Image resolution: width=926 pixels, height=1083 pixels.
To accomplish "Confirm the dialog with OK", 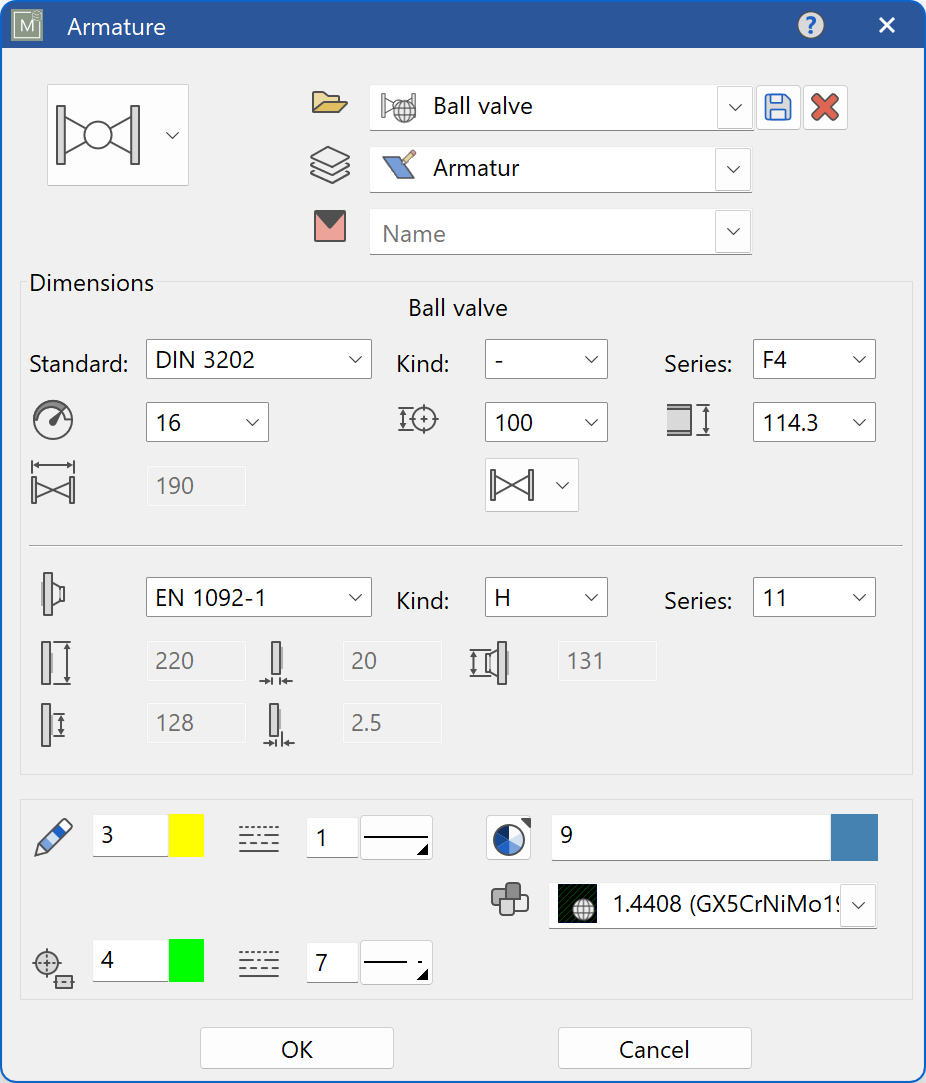I will [296, 1048].
